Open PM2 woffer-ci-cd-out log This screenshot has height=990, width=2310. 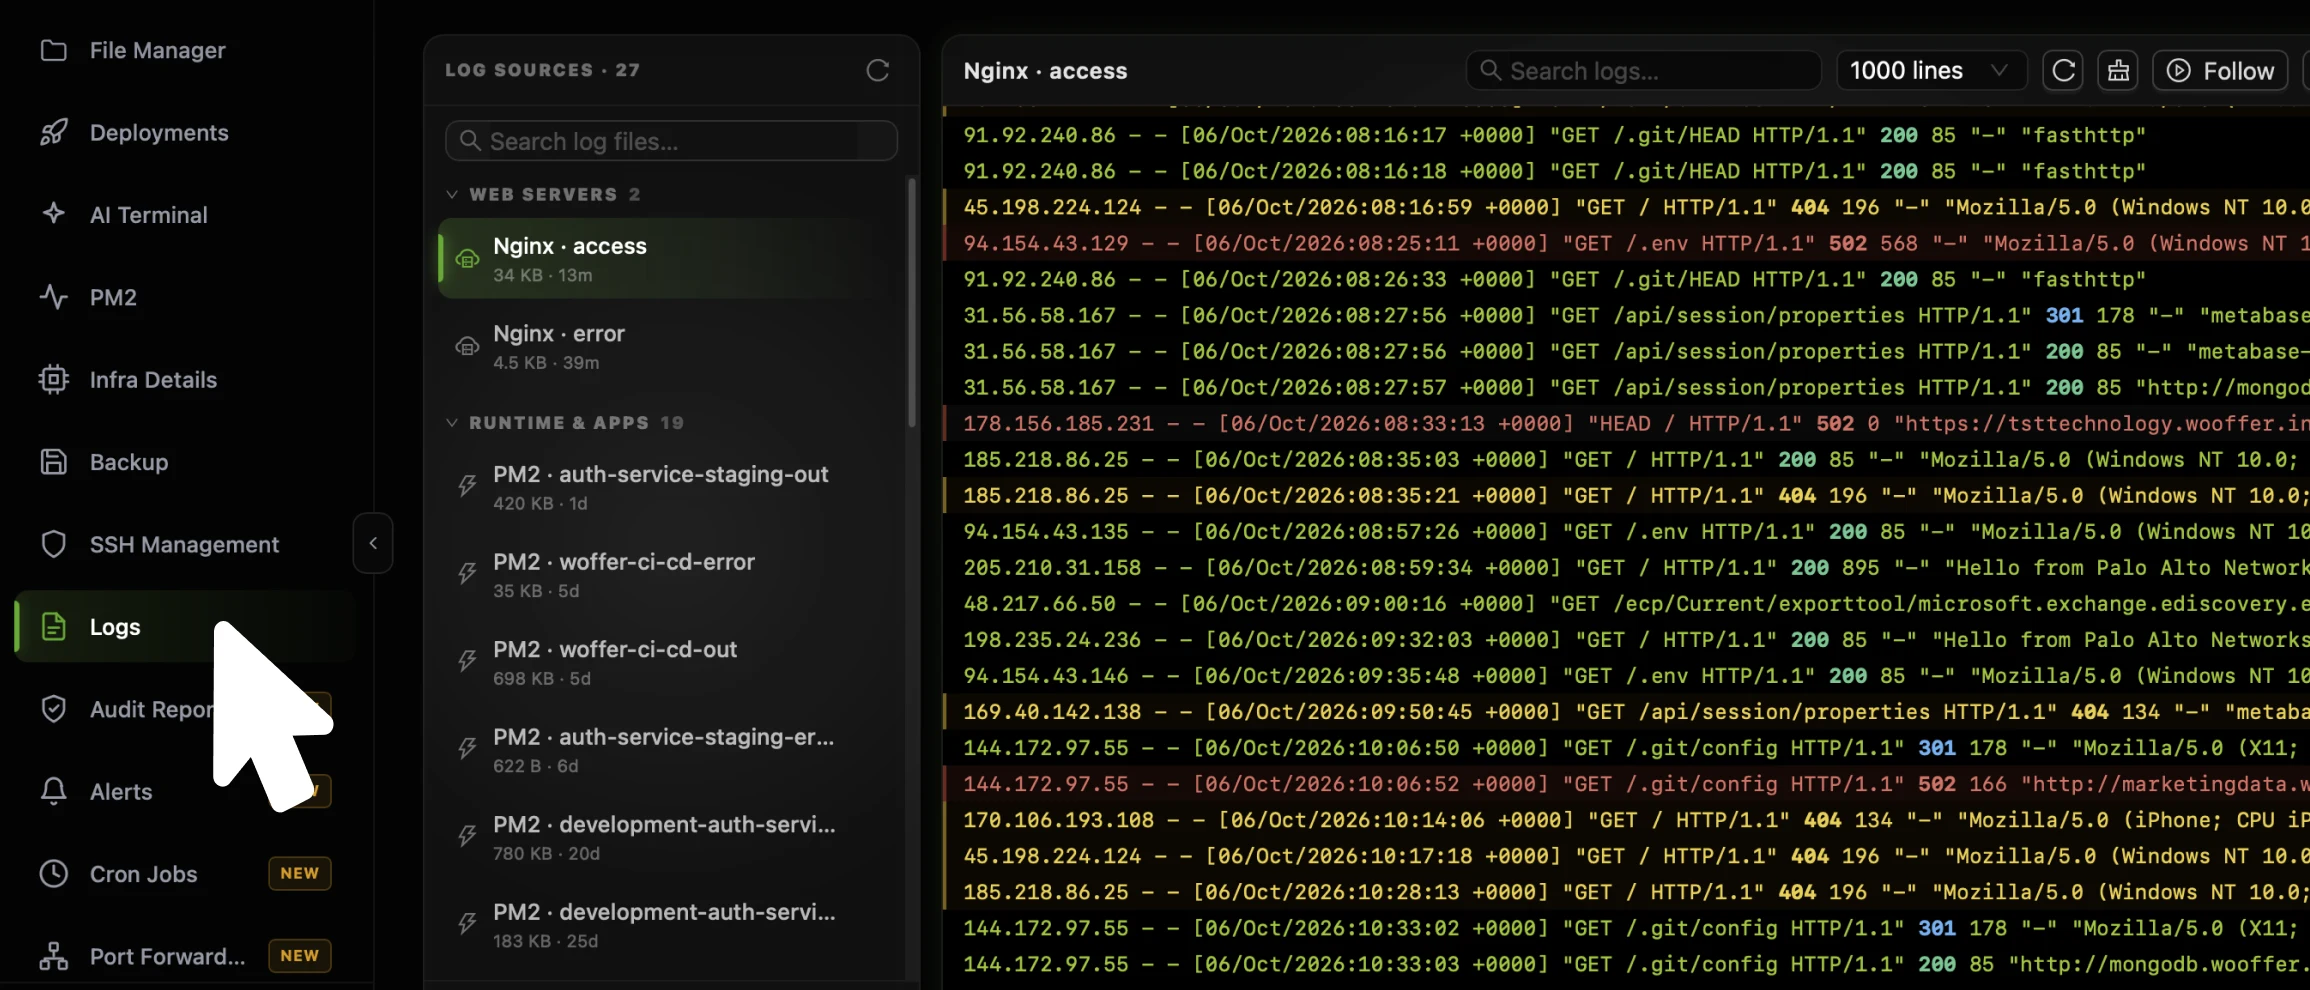(x=671, y=662)
